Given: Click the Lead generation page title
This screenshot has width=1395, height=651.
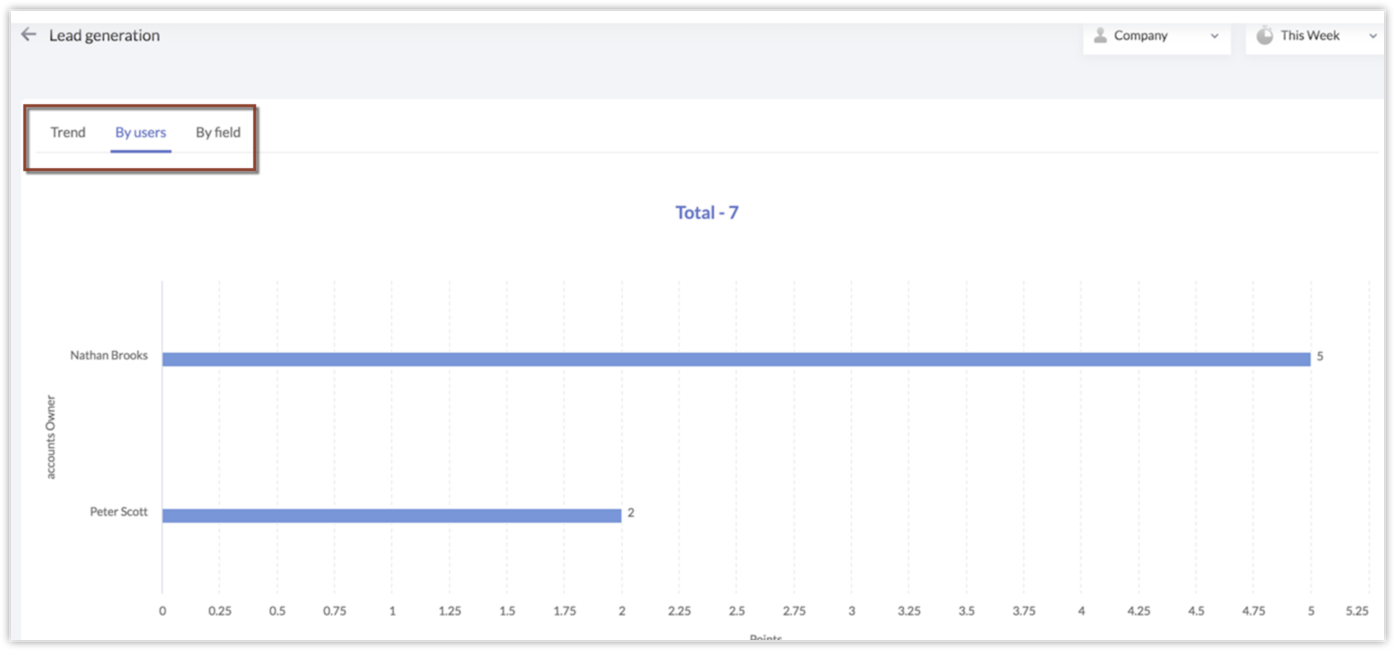Looking at the screenshot, I should click(x=104, y=35).
